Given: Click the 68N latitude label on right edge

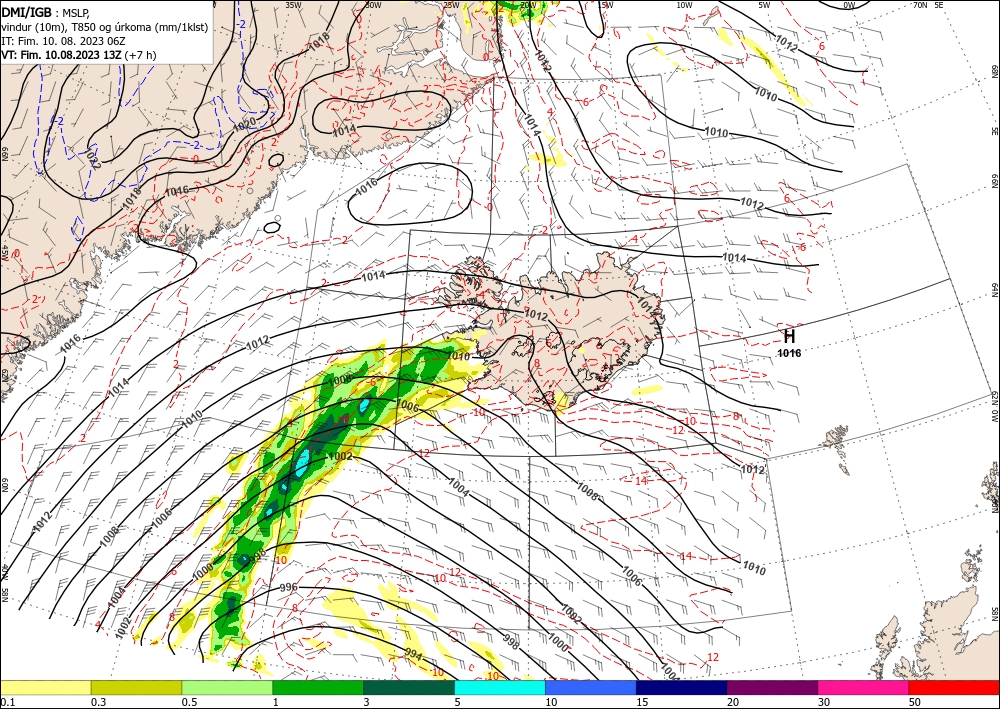Looking at the screenshot, I should pyautogui.click(x=994, y=70).
